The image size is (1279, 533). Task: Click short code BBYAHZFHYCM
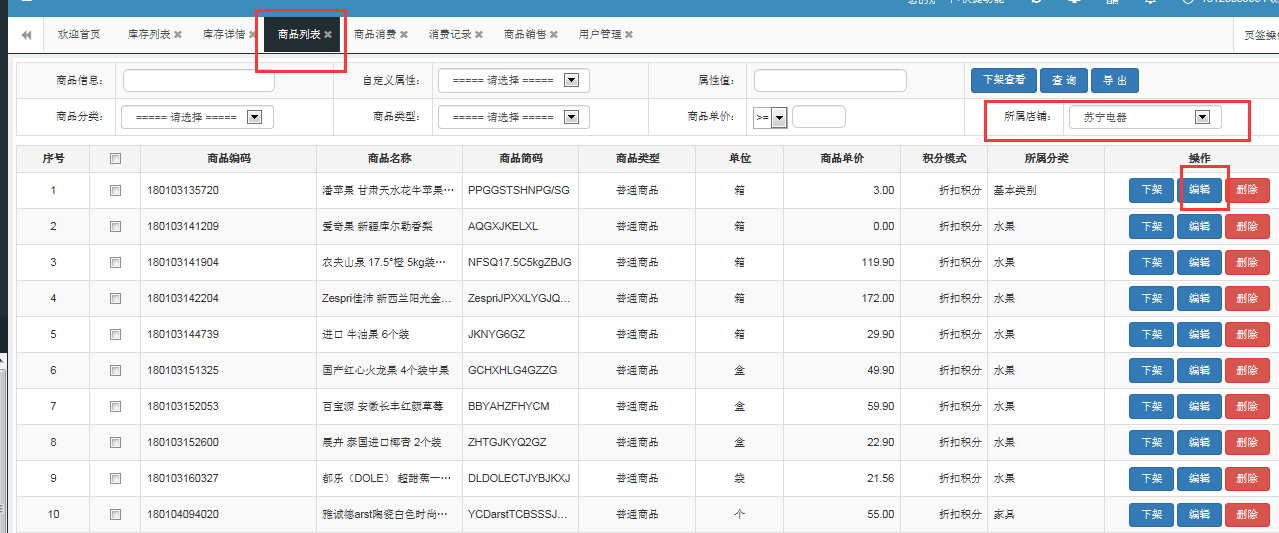coord(508,406)
